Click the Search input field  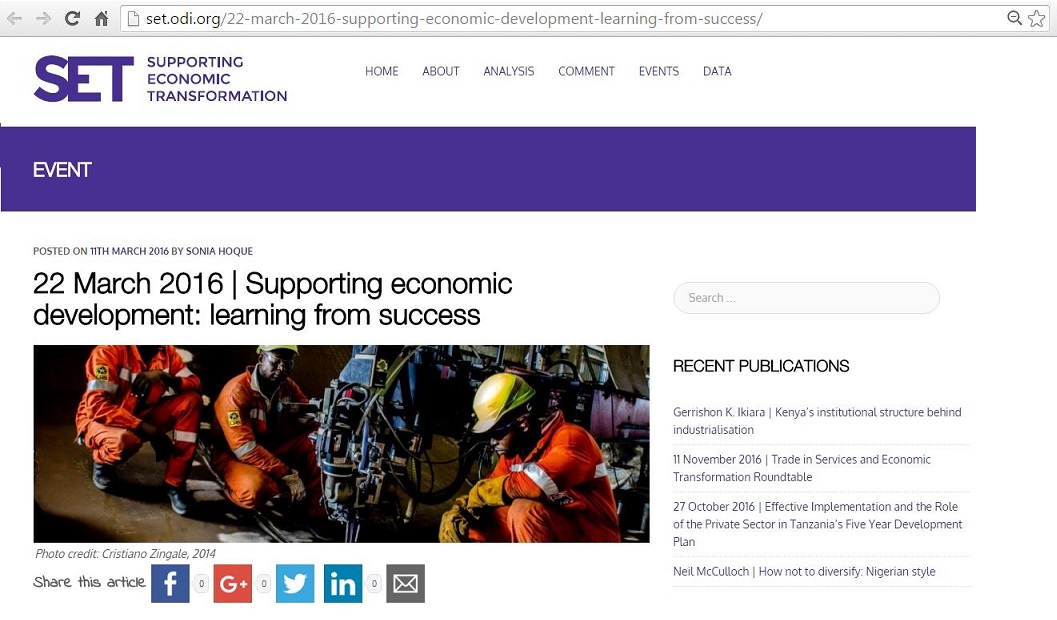[x=806, y=298]
